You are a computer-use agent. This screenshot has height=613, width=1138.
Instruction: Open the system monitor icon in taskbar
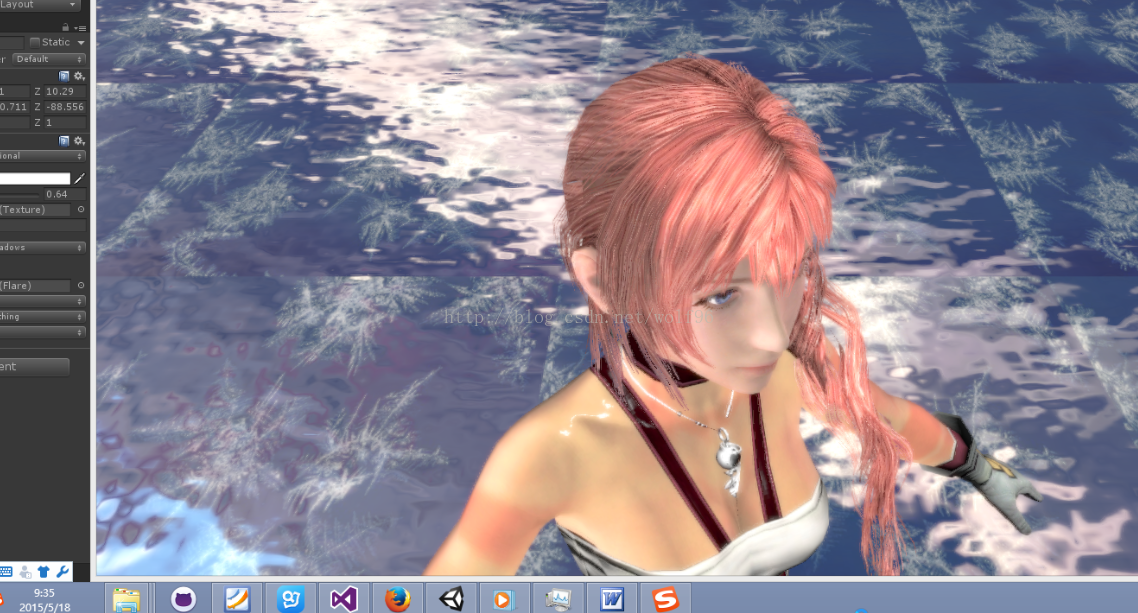point(557,599)
